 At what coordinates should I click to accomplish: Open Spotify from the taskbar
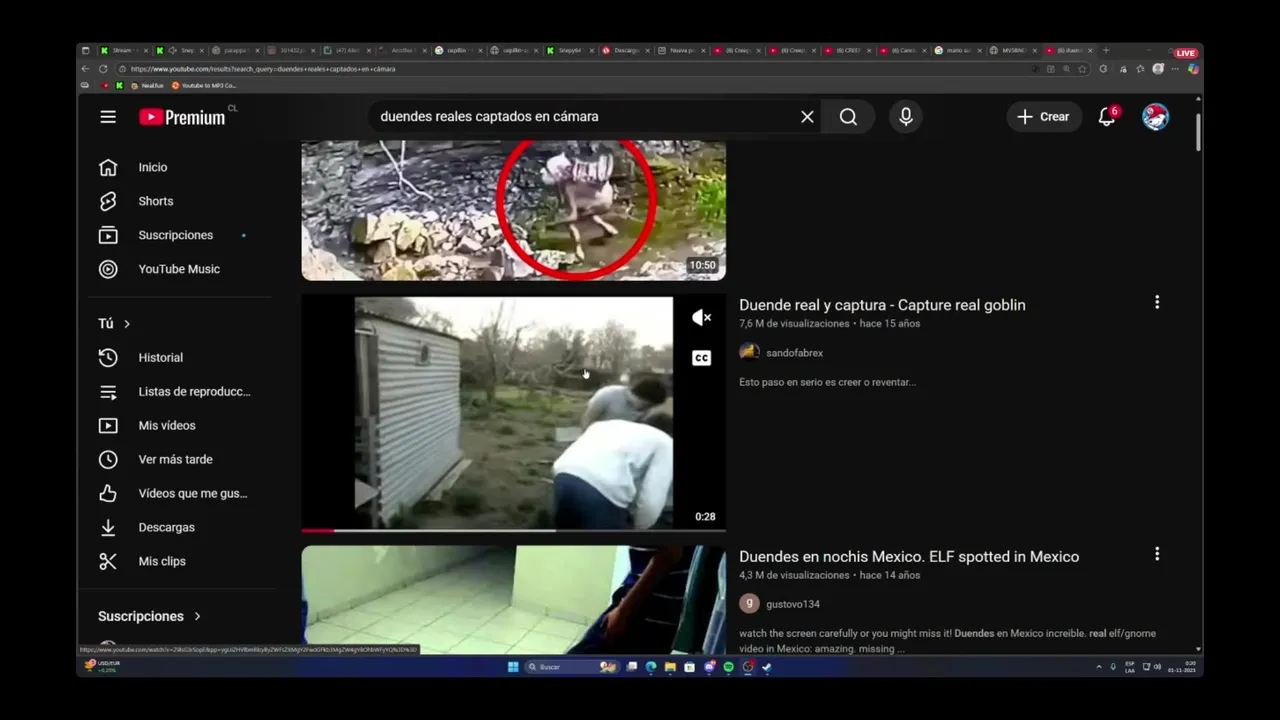[728, 667]
